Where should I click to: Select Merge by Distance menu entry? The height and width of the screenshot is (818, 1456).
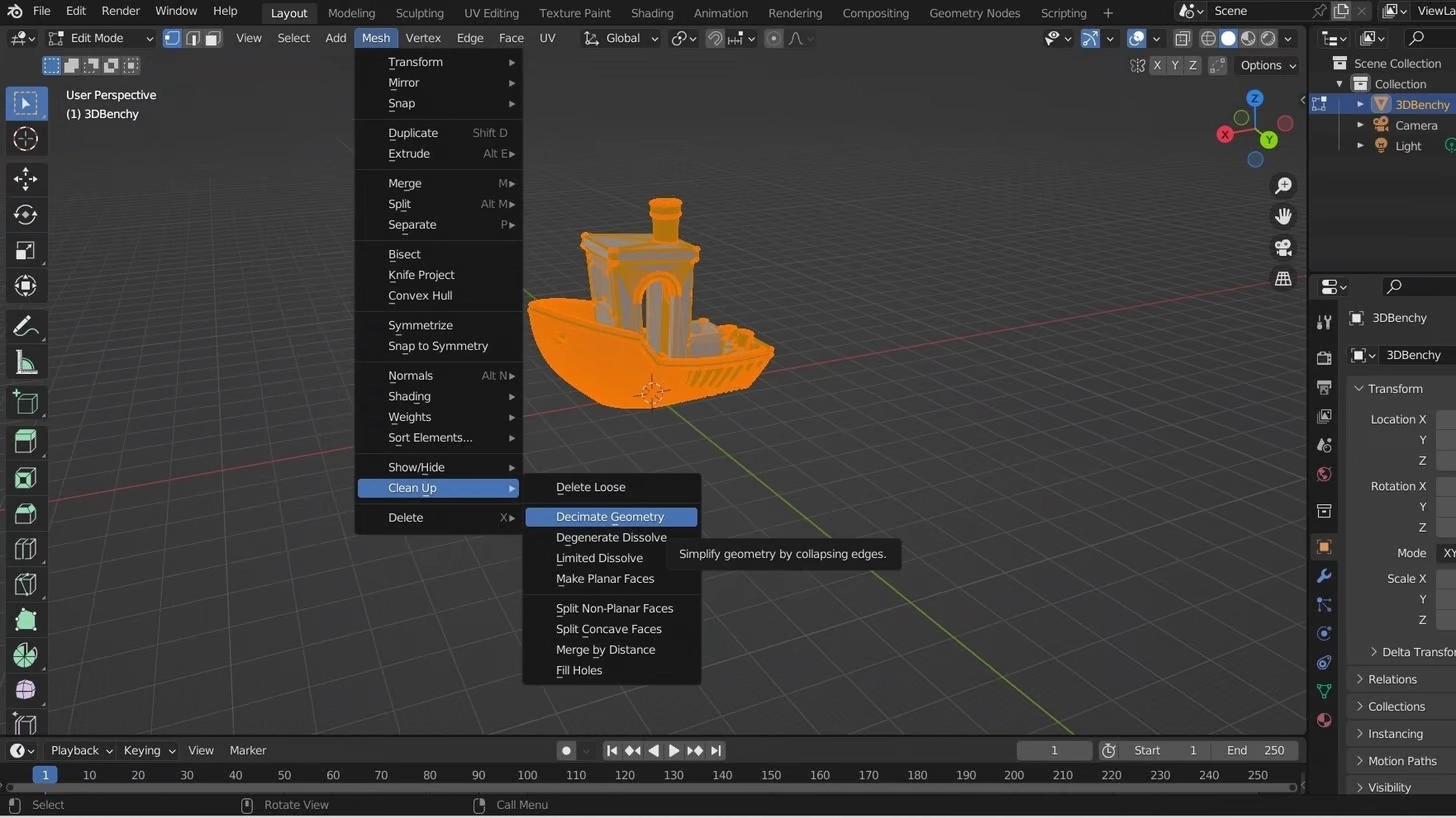[x=605, y=650]
